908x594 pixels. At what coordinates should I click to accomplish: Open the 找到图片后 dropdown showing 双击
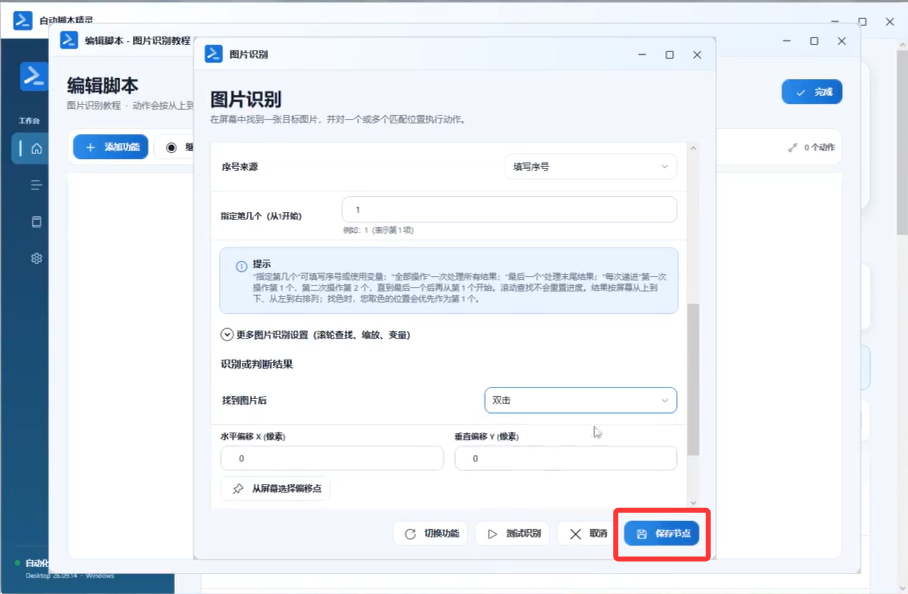[x=580, y=400]
